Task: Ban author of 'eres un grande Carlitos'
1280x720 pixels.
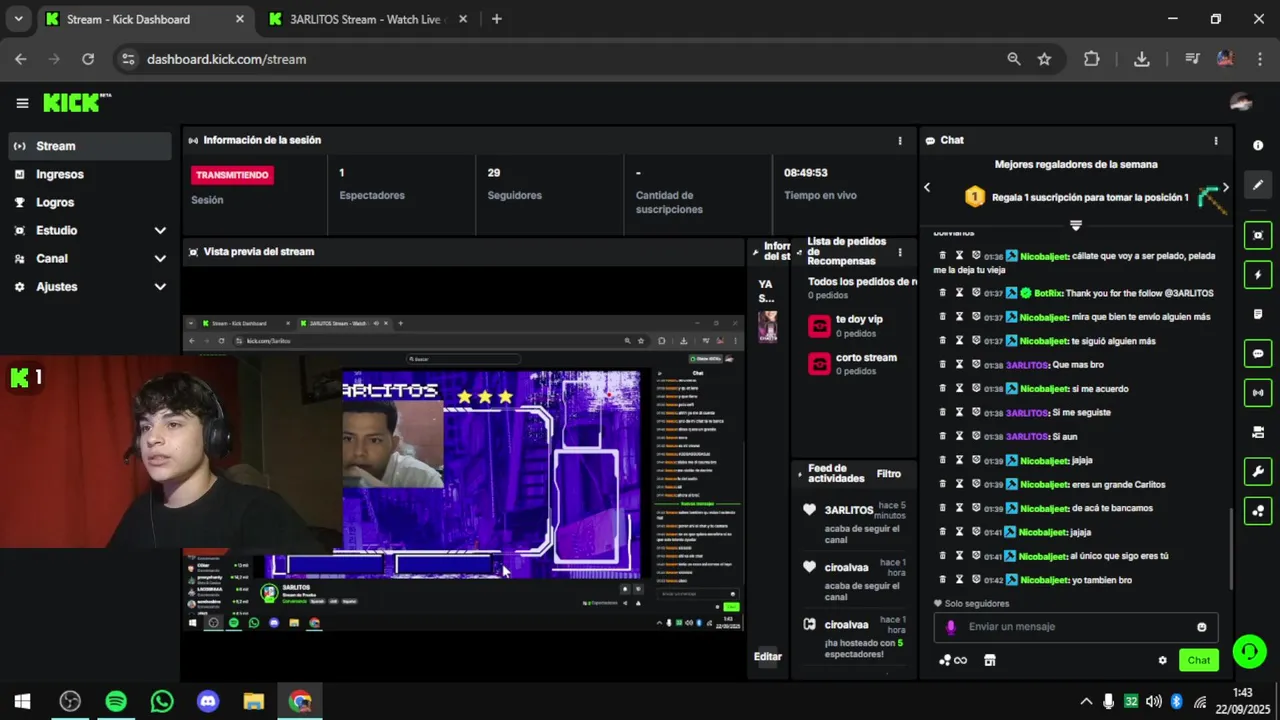Action: tap(976, 484)
